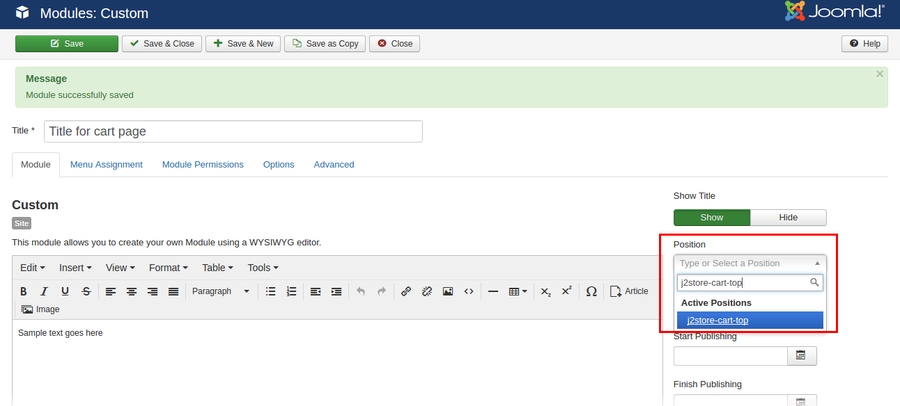
Task: Expand the Position select box
Action: pyautogui.click(x=750, y=263)
